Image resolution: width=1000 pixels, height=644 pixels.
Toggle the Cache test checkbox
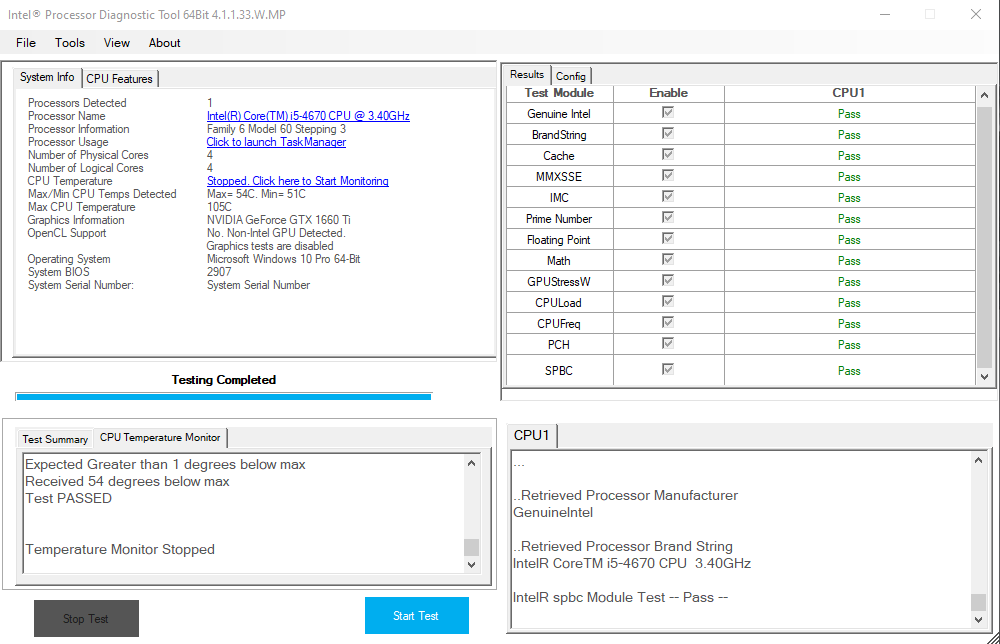point(668,154)
